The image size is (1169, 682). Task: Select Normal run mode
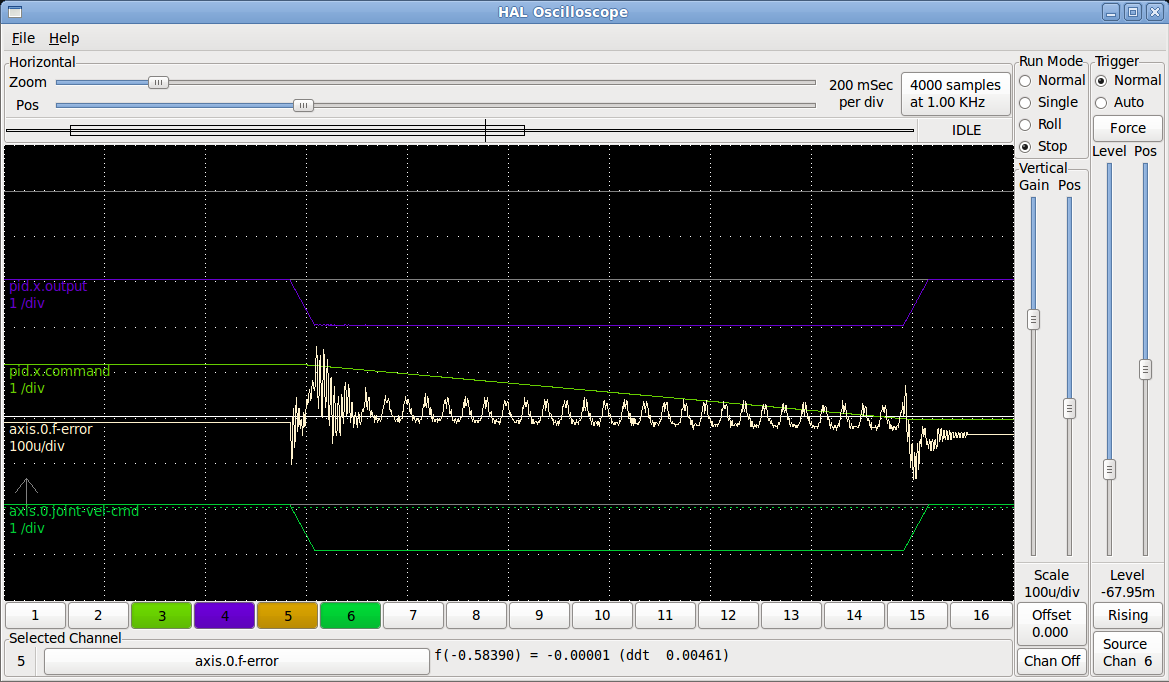[x=1052, y=80]
